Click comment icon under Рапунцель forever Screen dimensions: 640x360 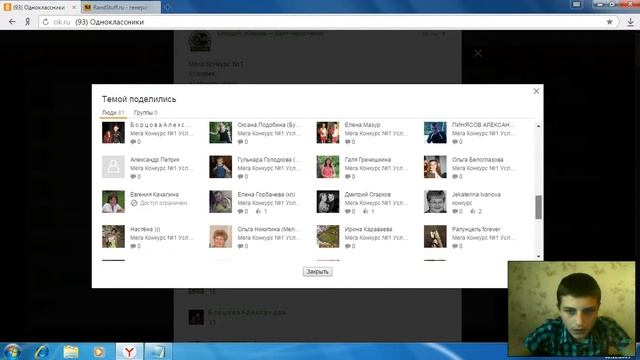[x=455, y=246]
